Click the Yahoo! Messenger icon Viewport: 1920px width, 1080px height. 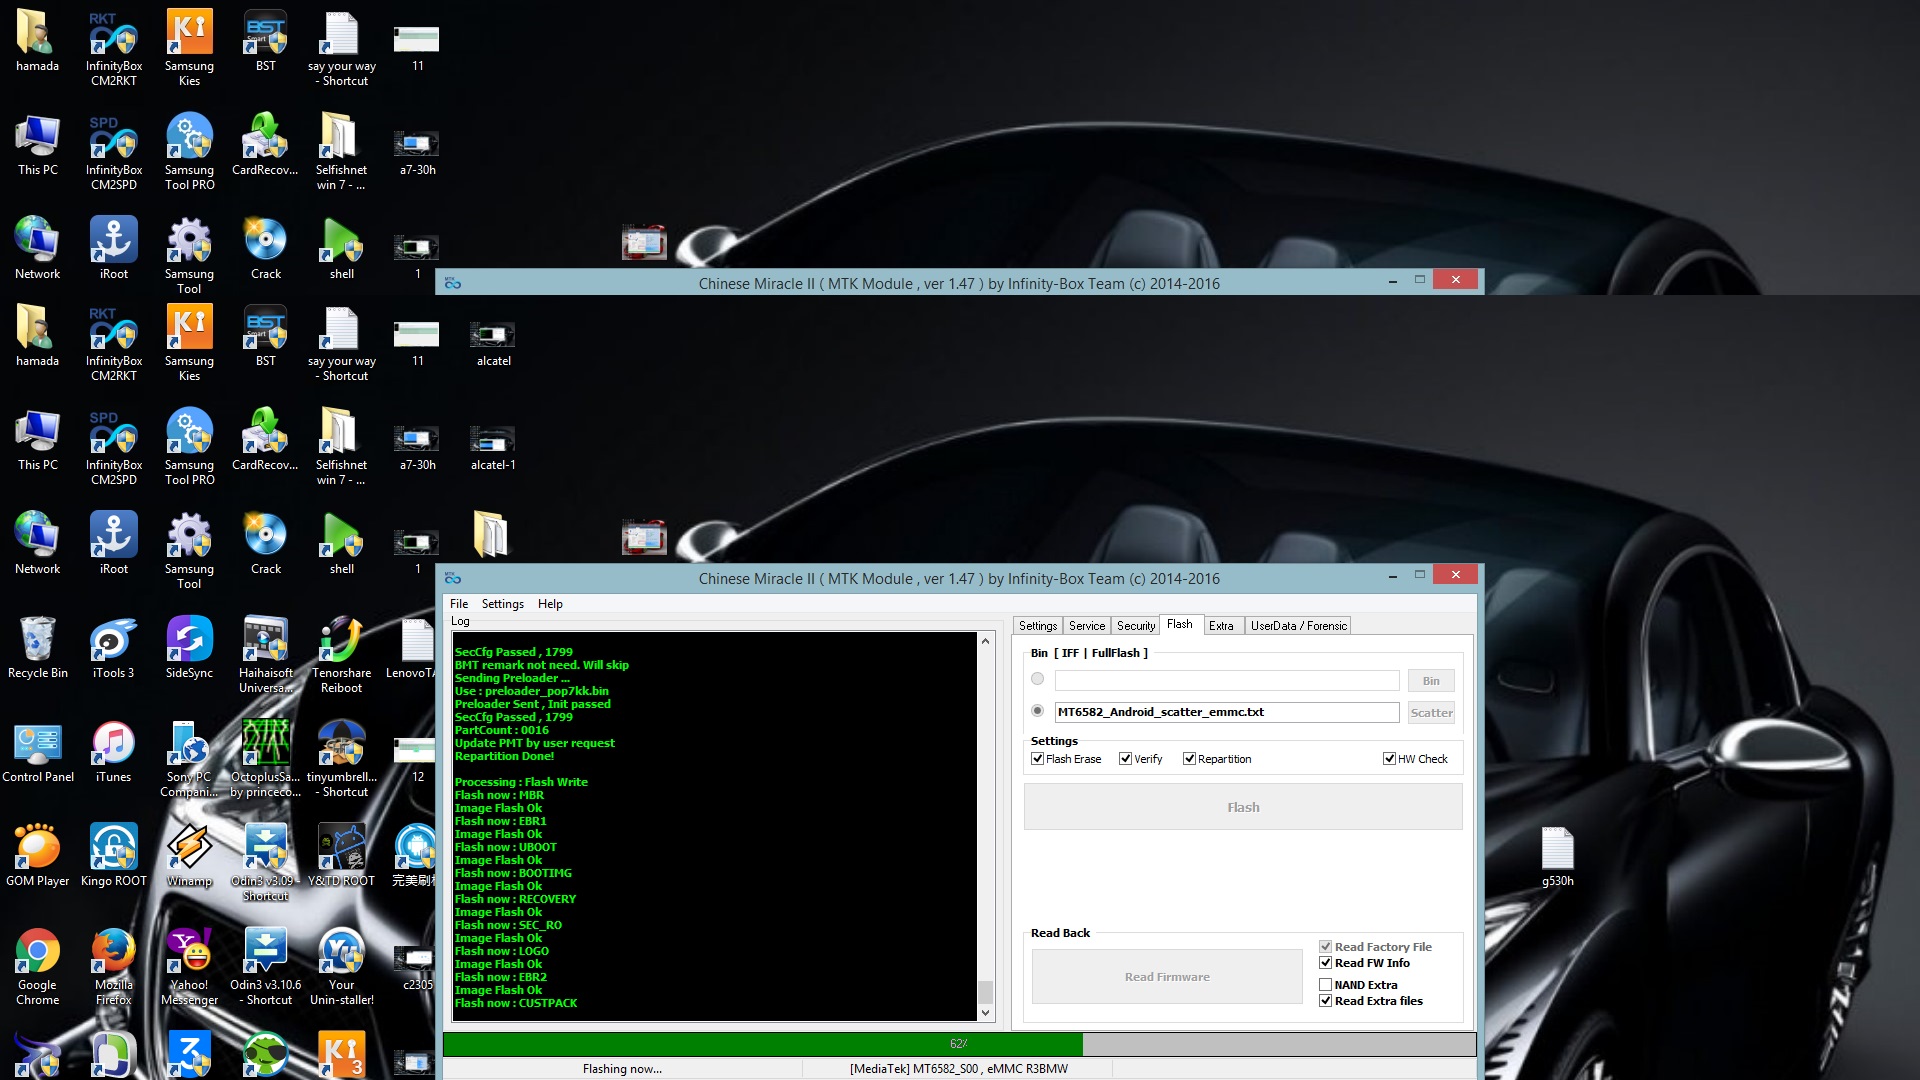pos(189,966)
